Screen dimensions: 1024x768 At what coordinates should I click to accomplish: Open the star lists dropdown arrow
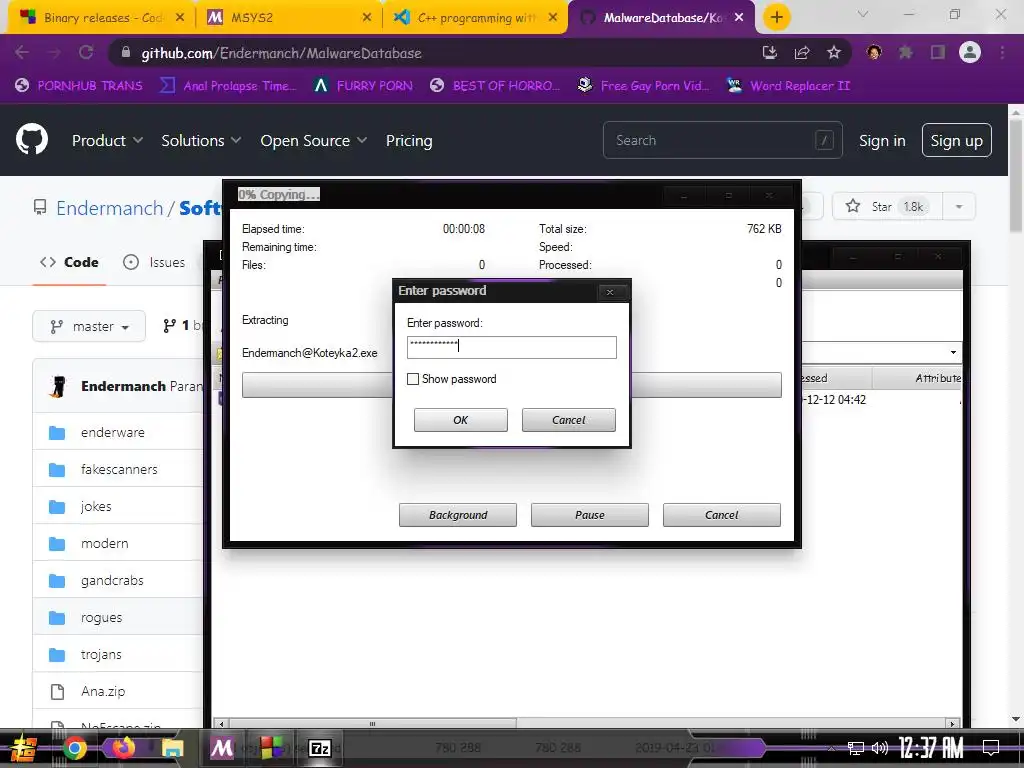click(959, 206)
